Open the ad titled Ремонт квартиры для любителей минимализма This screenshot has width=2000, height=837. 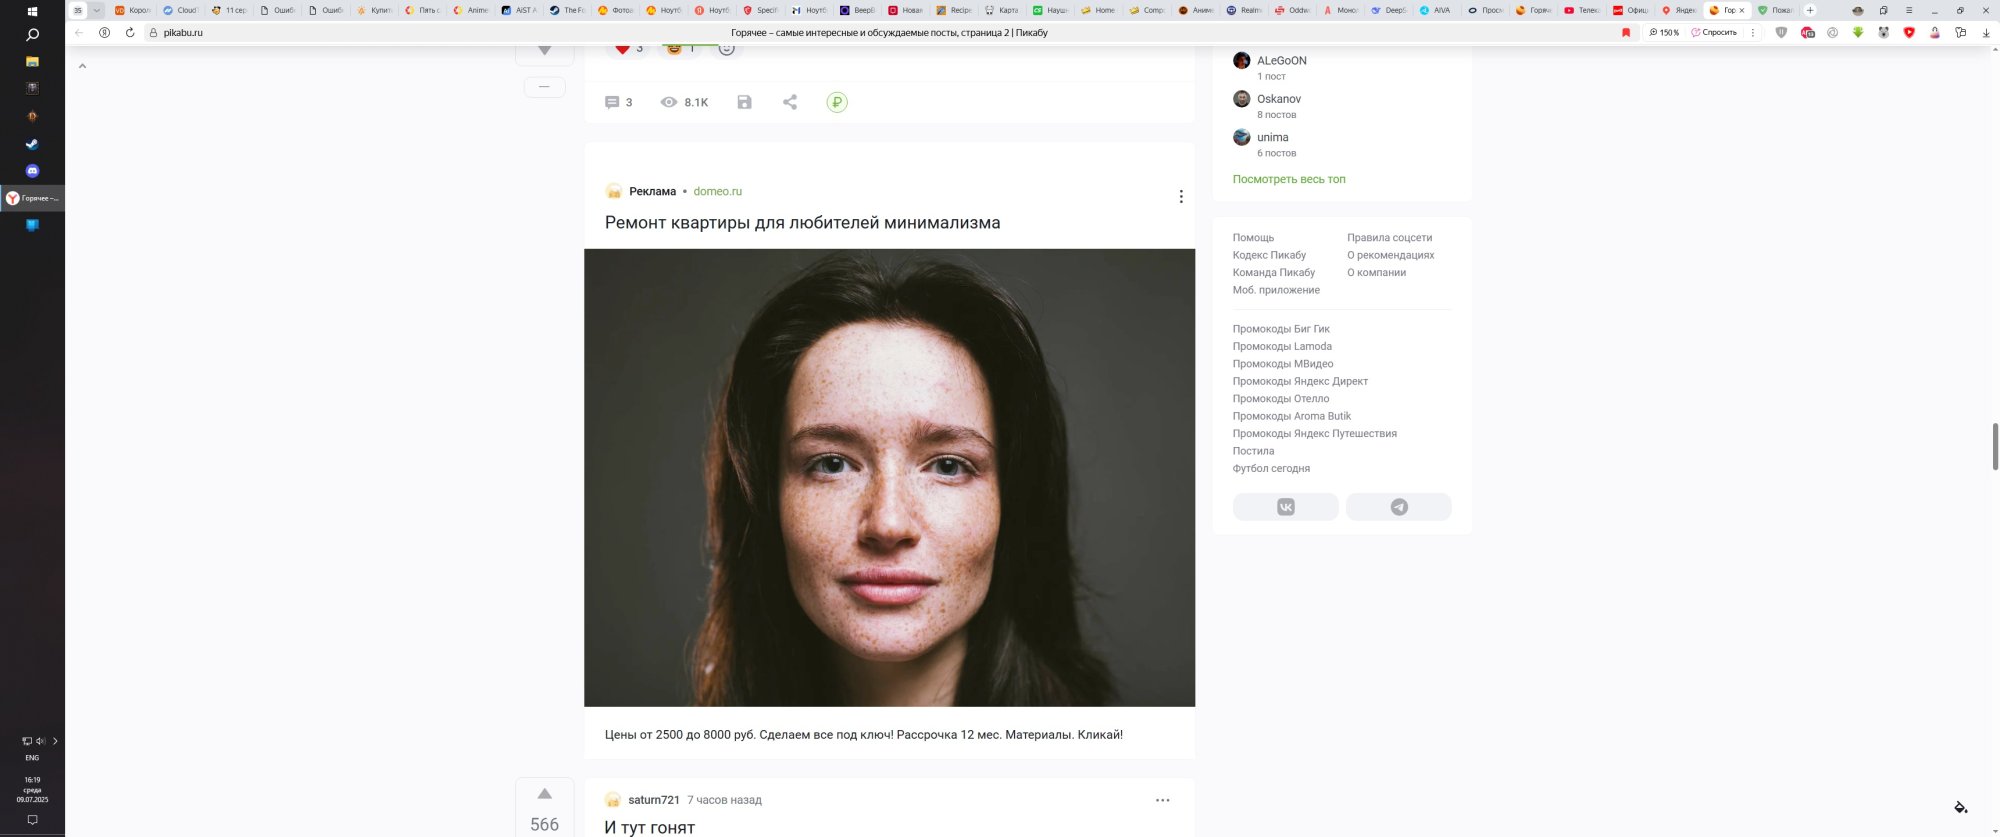point(802,222)
